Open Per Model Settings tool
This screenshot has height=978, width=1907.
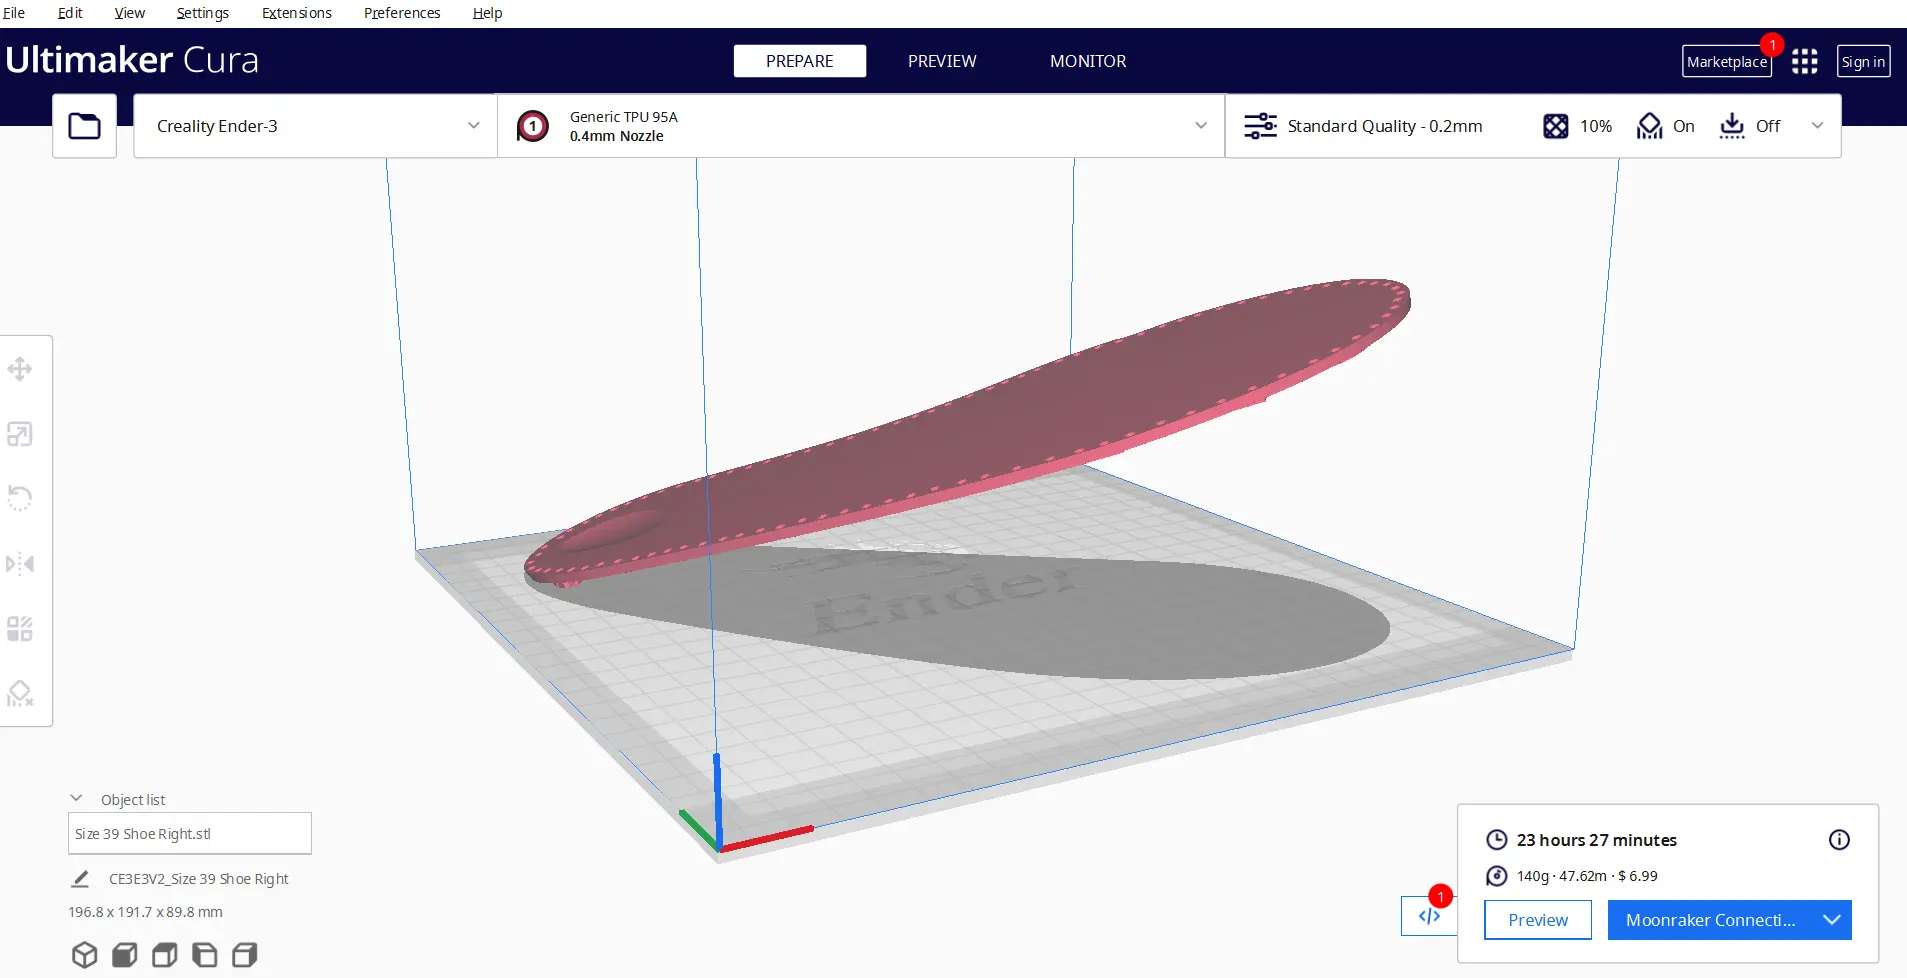[x=20, y=628]
